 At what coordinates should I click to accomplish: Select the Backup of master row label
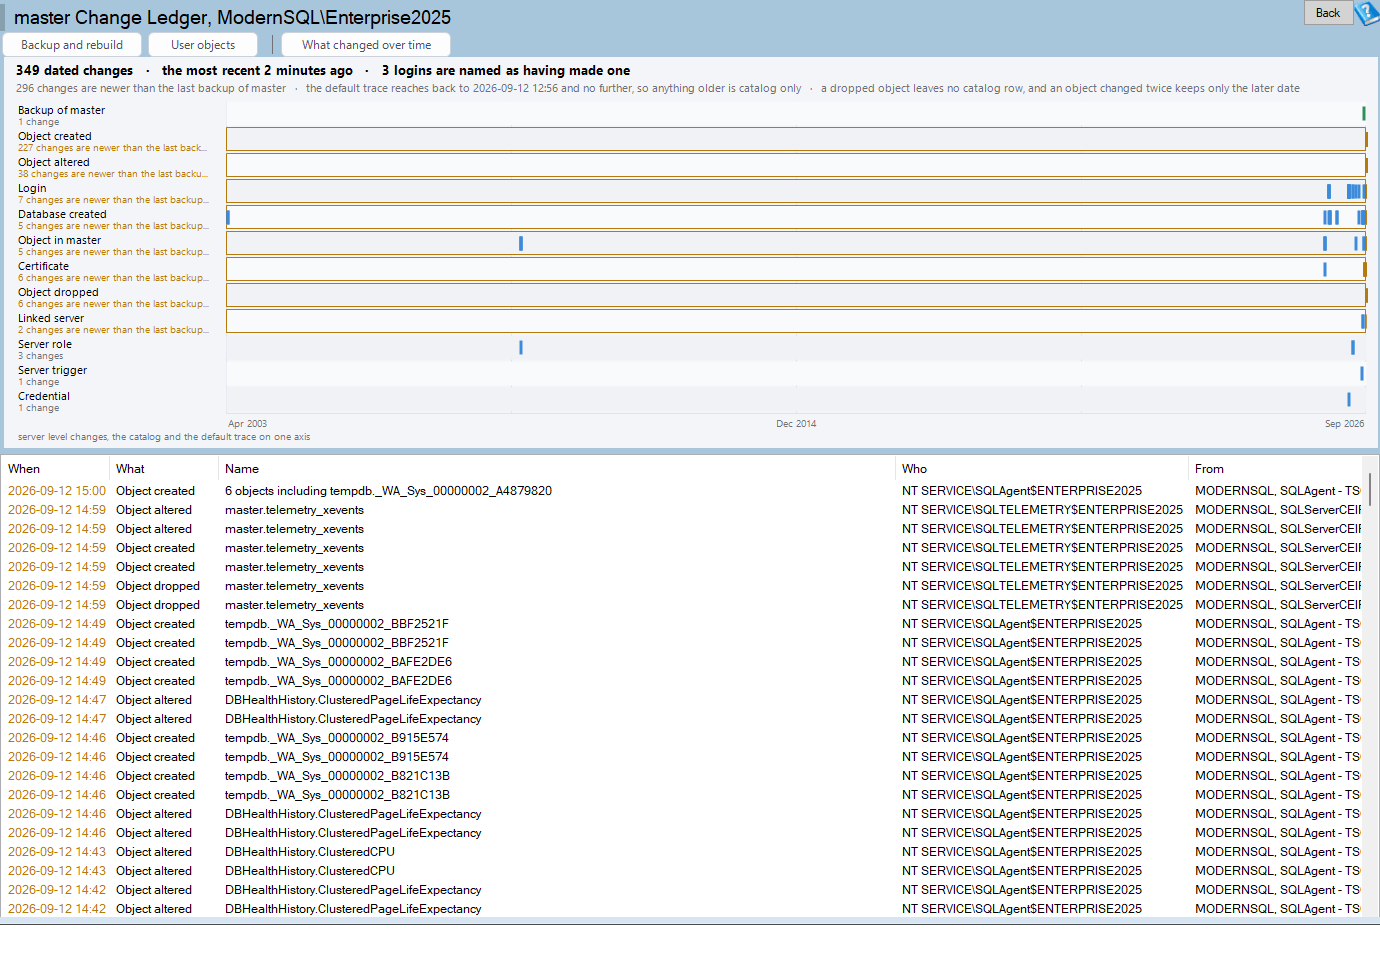tap(61, 110)
